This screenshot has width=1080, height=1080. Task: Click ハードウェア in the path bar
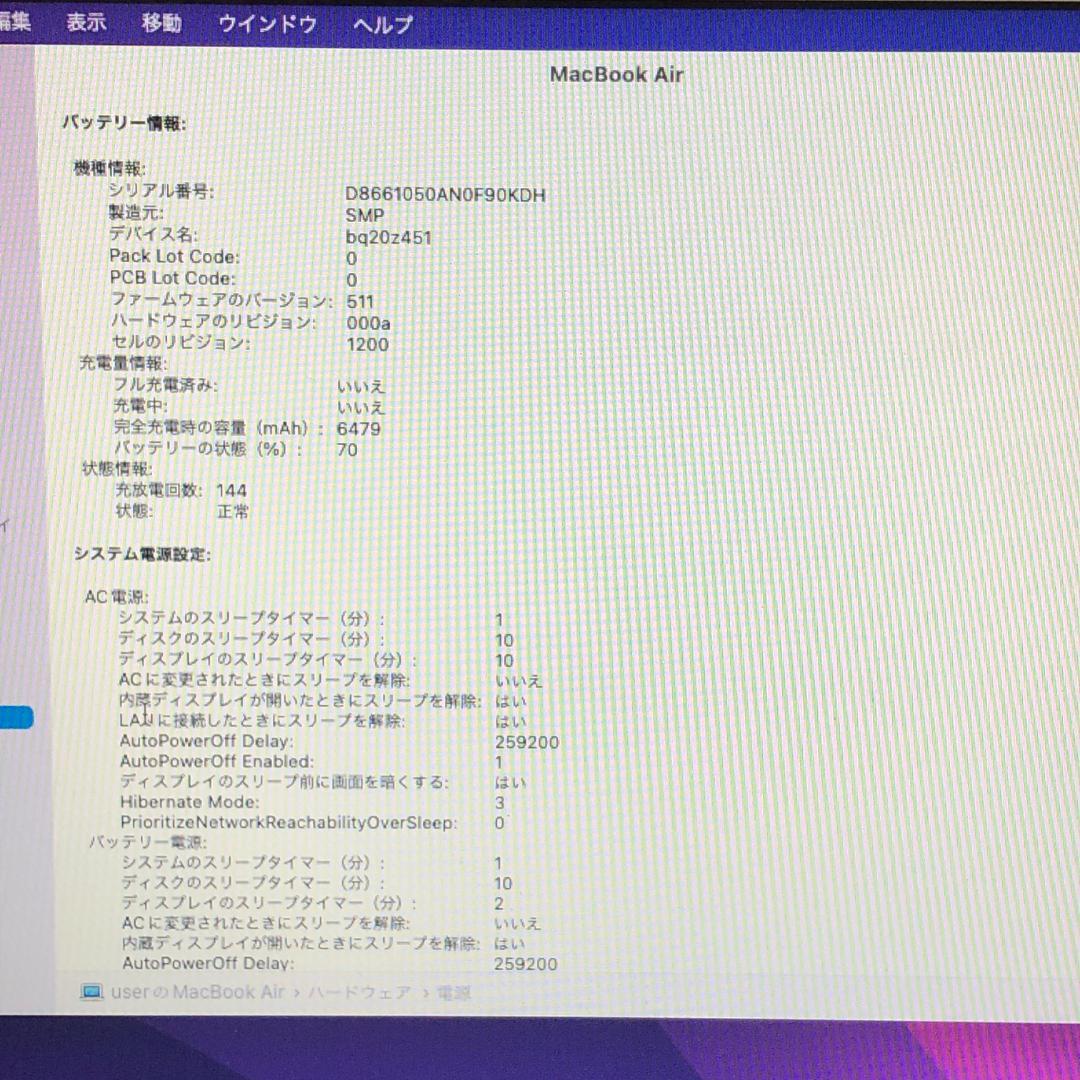[359, 993]
